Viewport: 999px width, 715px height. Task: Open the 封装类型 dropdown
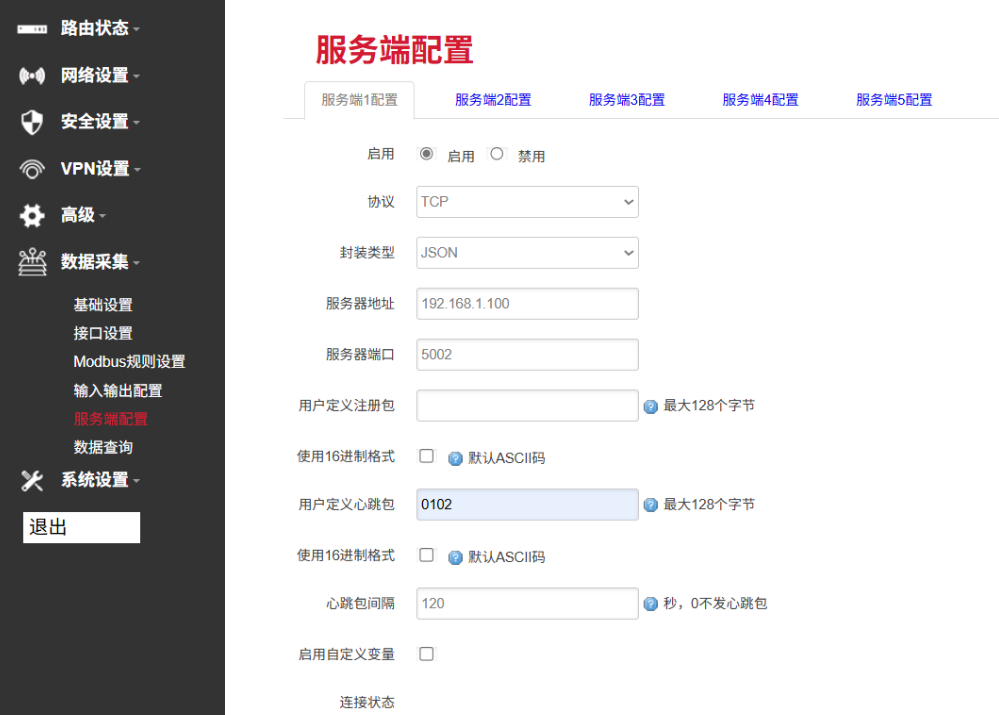[527, 253]
